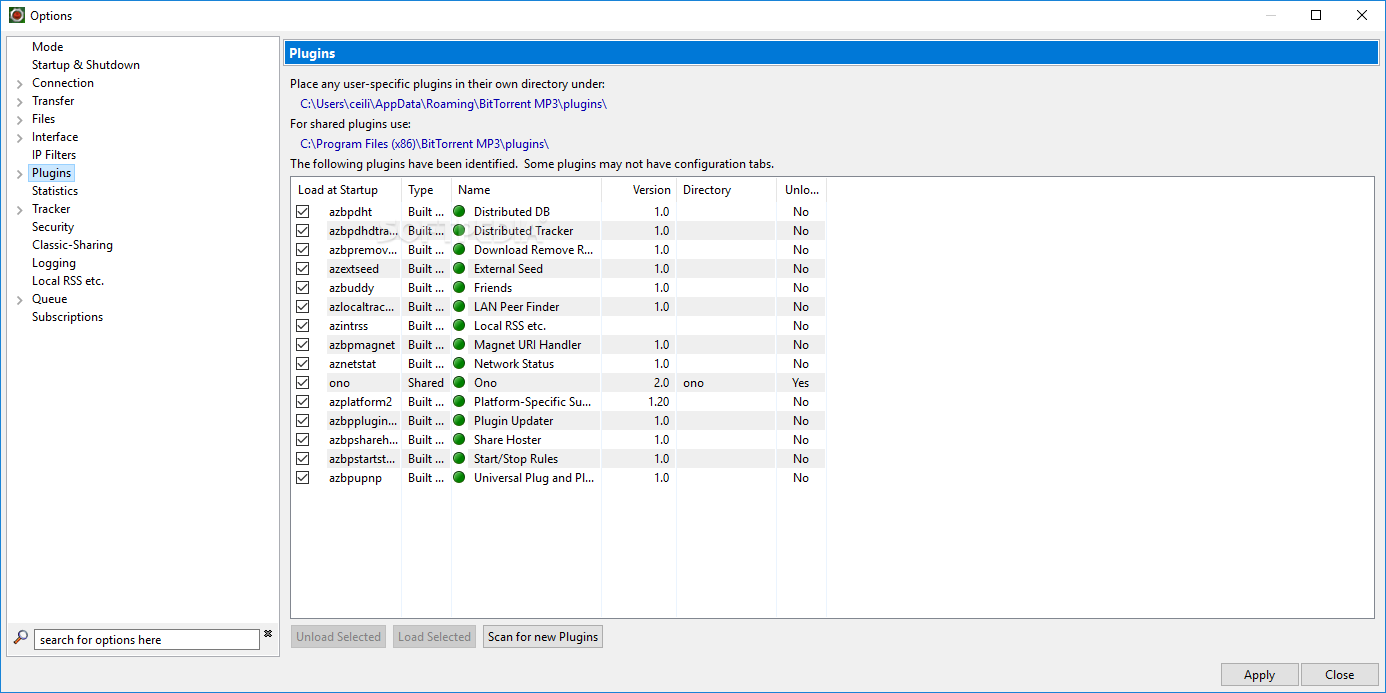This screenshot has width=1386, height=693.
Task: Open the Subscriptions options page
Action: click(67, 317)
